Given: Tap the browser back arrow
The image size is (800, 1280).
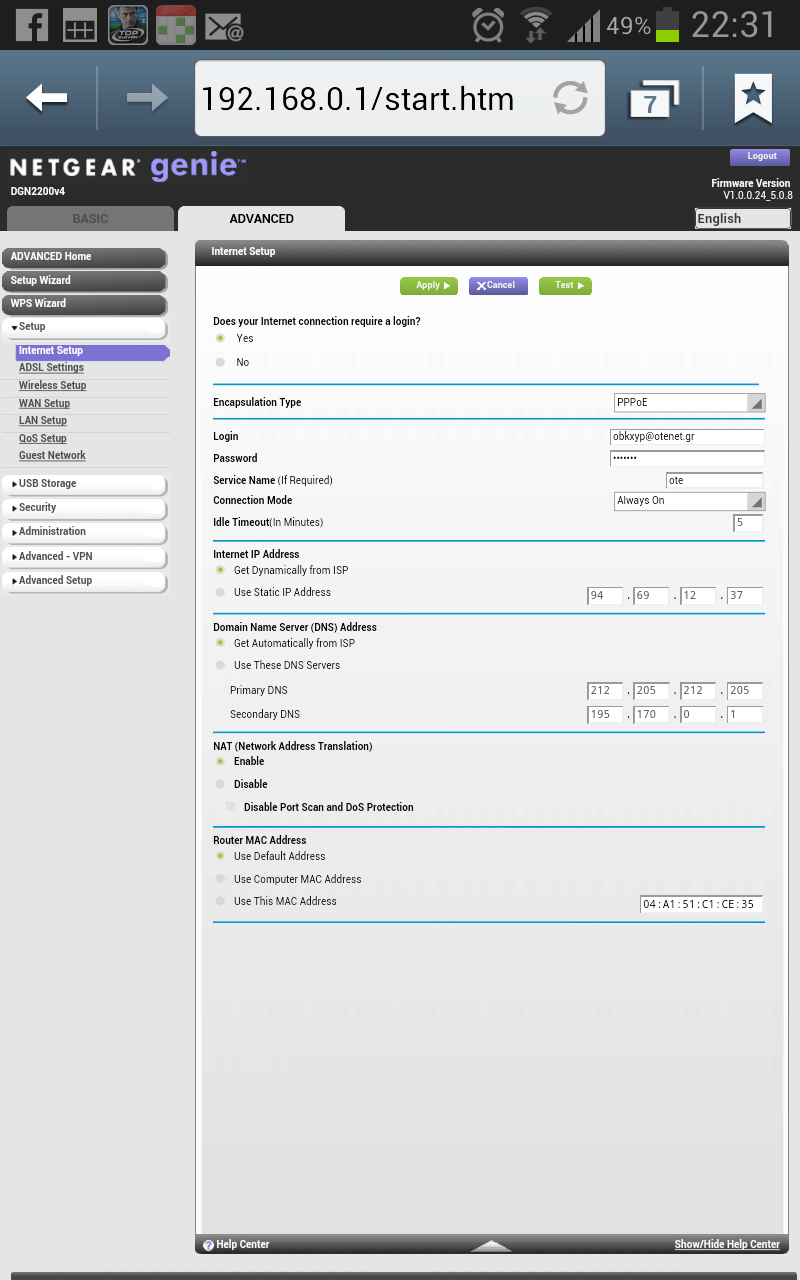Looking at the screenshot, I should tap(47, 98).
